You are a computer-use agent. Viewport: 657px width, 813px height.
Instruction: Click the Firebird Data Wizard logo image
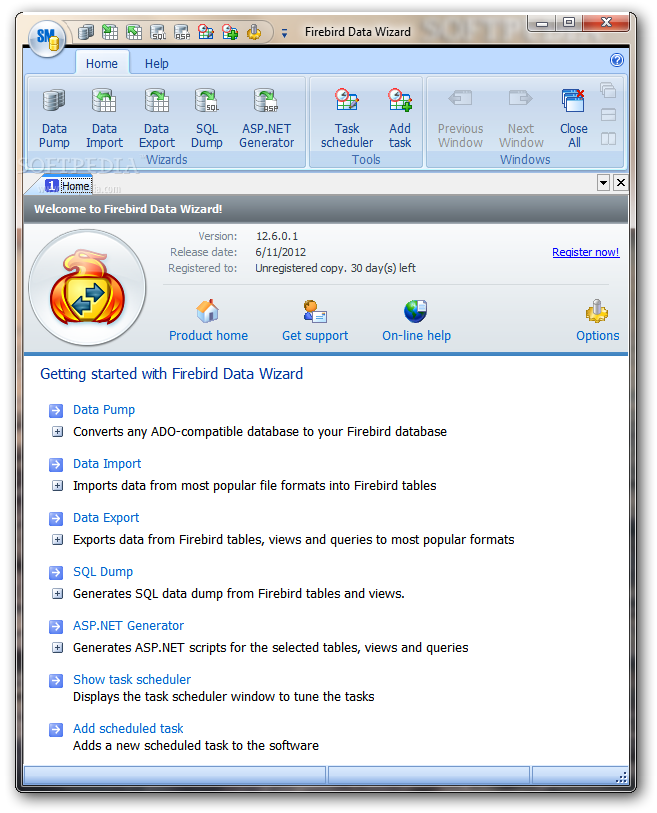pos(87,288)
